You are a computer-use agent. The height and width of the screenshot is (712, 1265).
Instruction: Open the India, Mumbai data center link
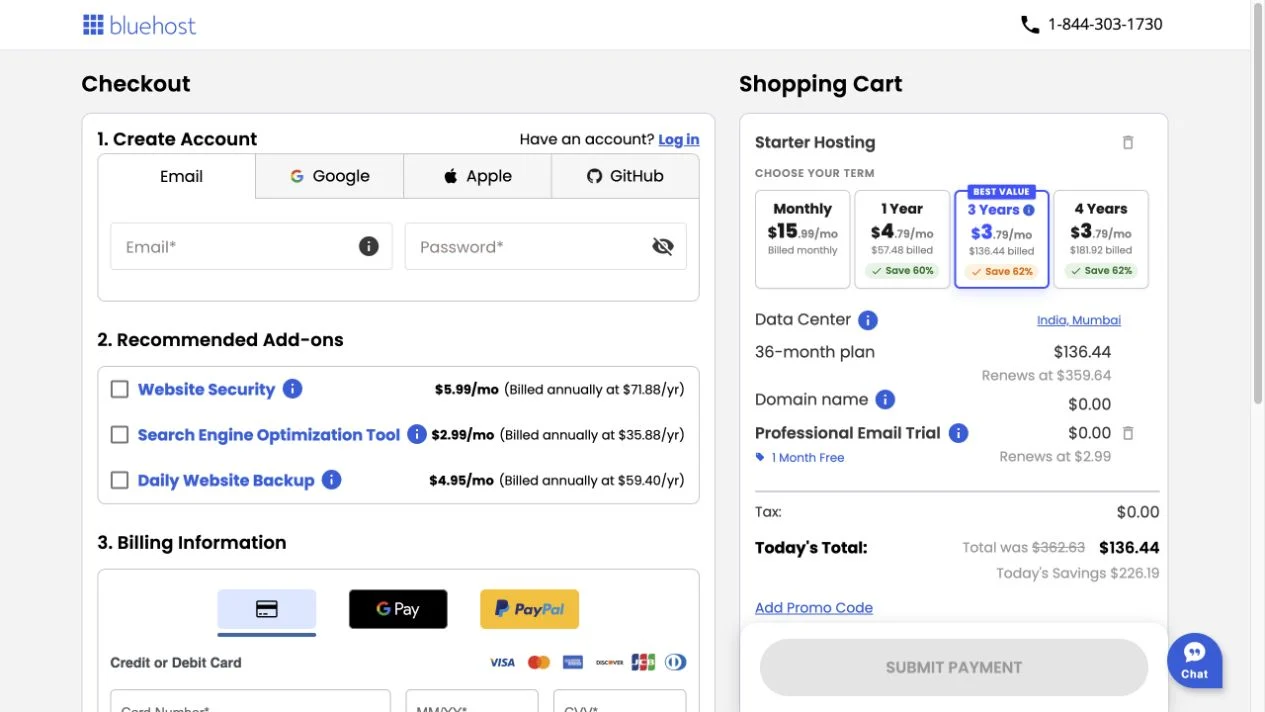(1079, 320)
